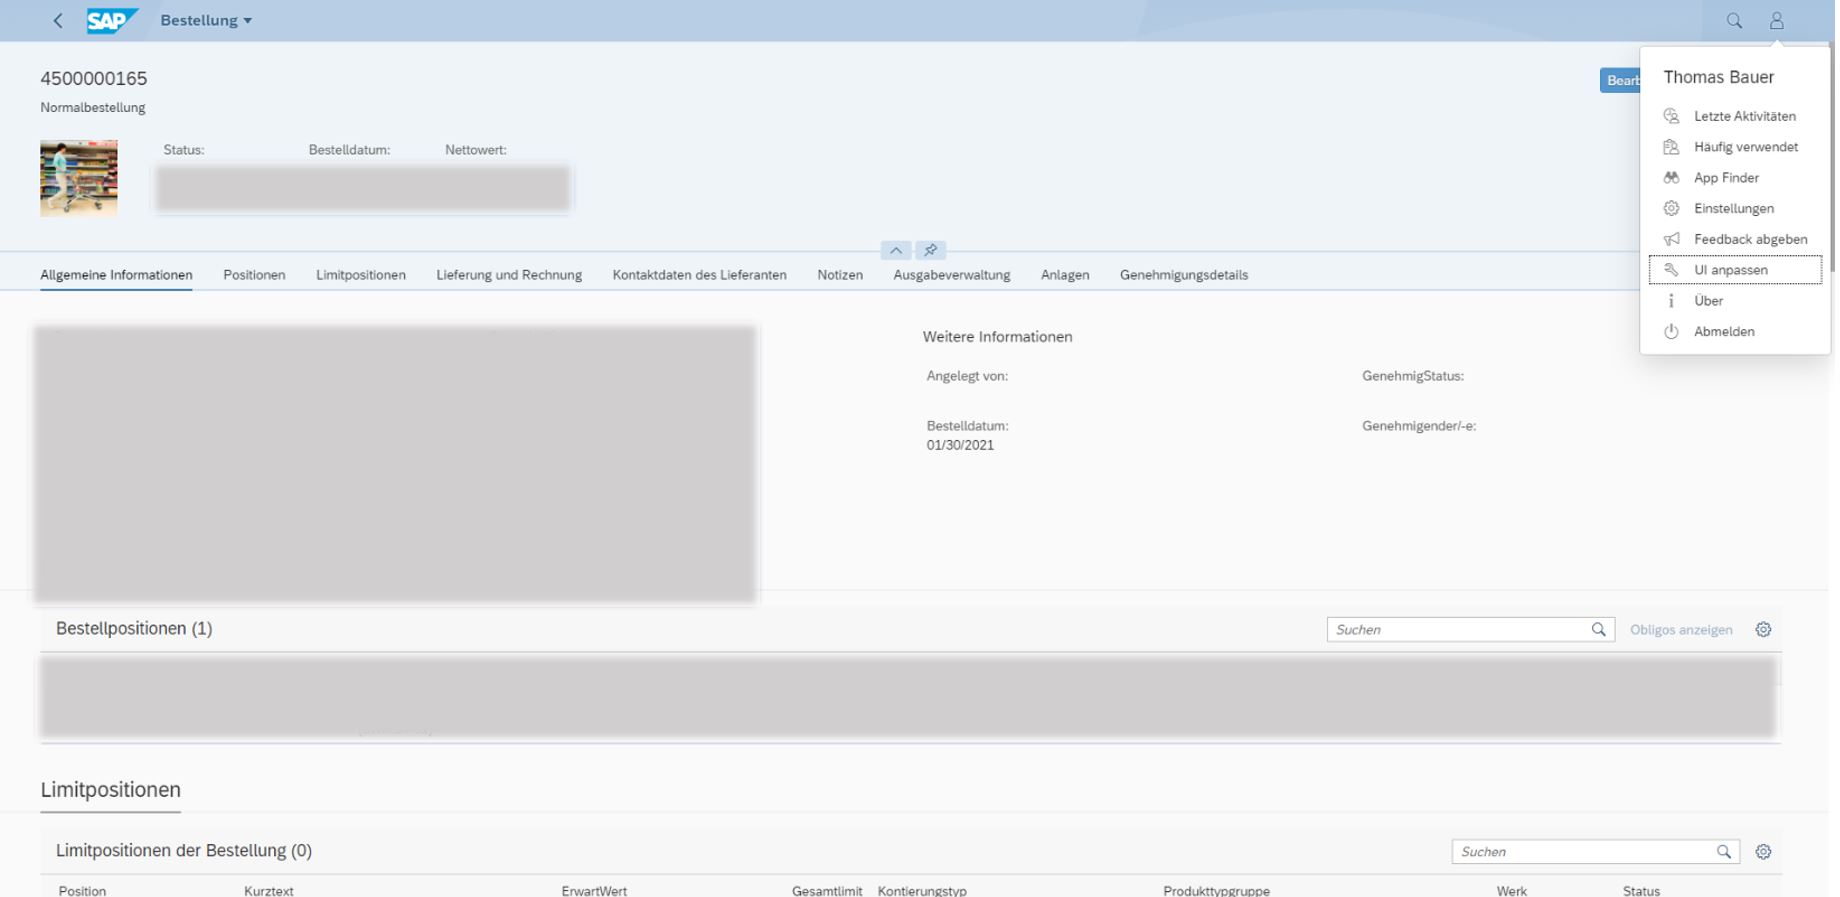Viewport: 1840px width, 897px height.
Task: Click the Häufig verwendet icon
Action: (1671, 147)
